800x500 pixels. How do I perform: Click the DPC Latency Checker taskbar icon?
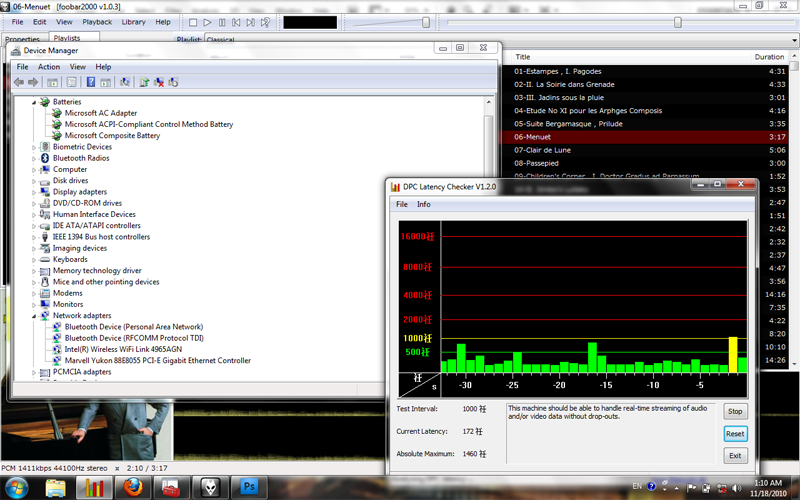94,488
